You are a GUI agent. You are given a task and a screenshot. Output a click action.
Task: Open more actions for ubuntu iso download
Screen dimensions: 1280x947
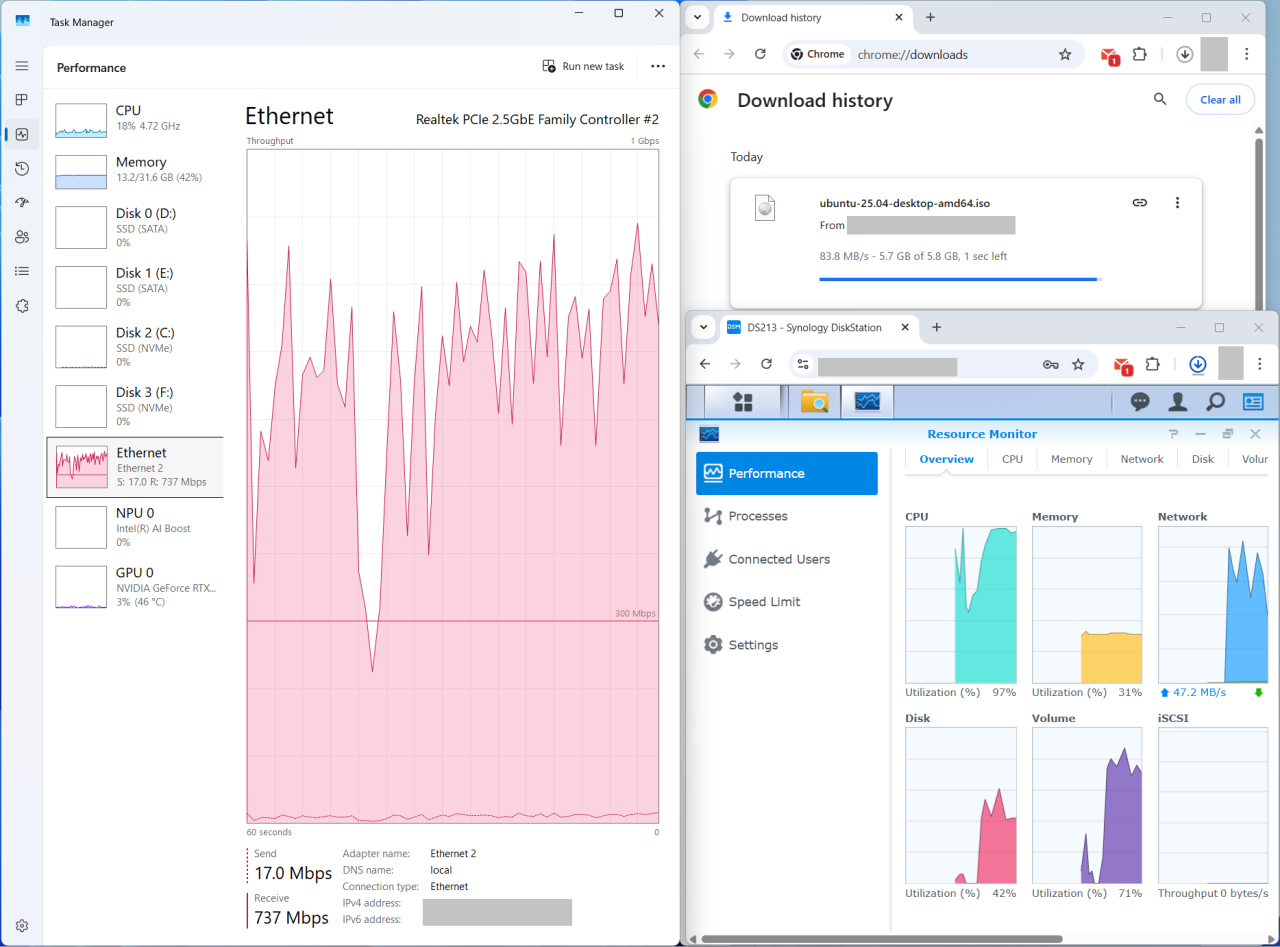click(1177, 202)
